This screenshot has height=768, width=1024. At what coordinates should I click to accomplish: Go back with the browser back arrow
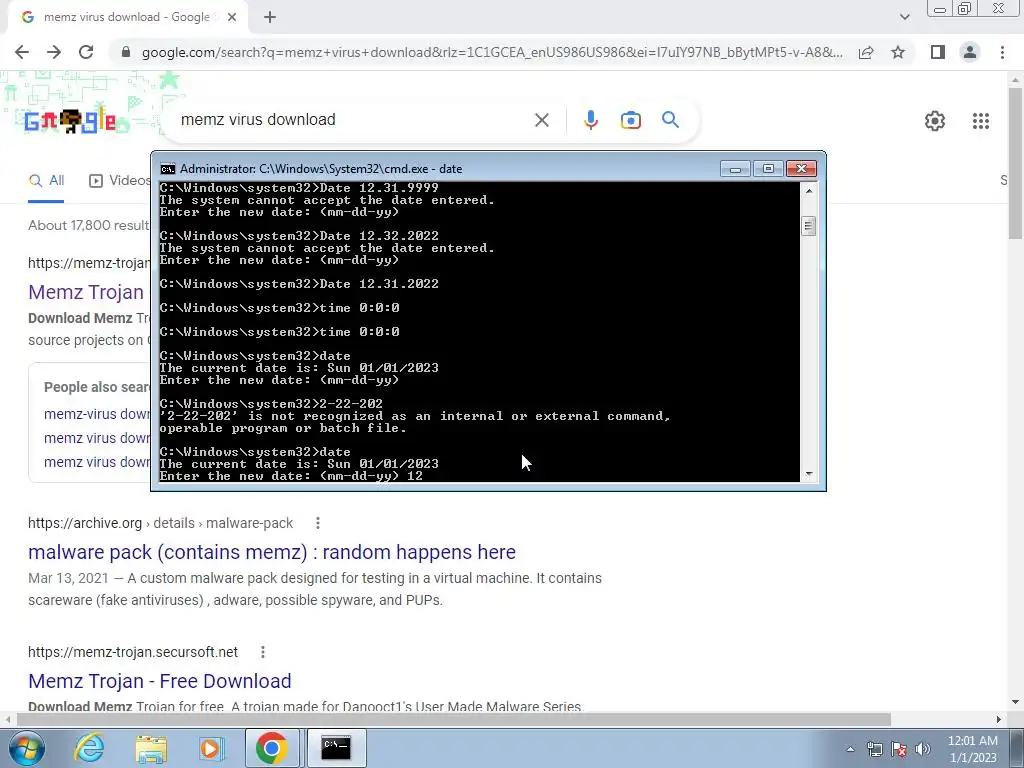[22, 52]
